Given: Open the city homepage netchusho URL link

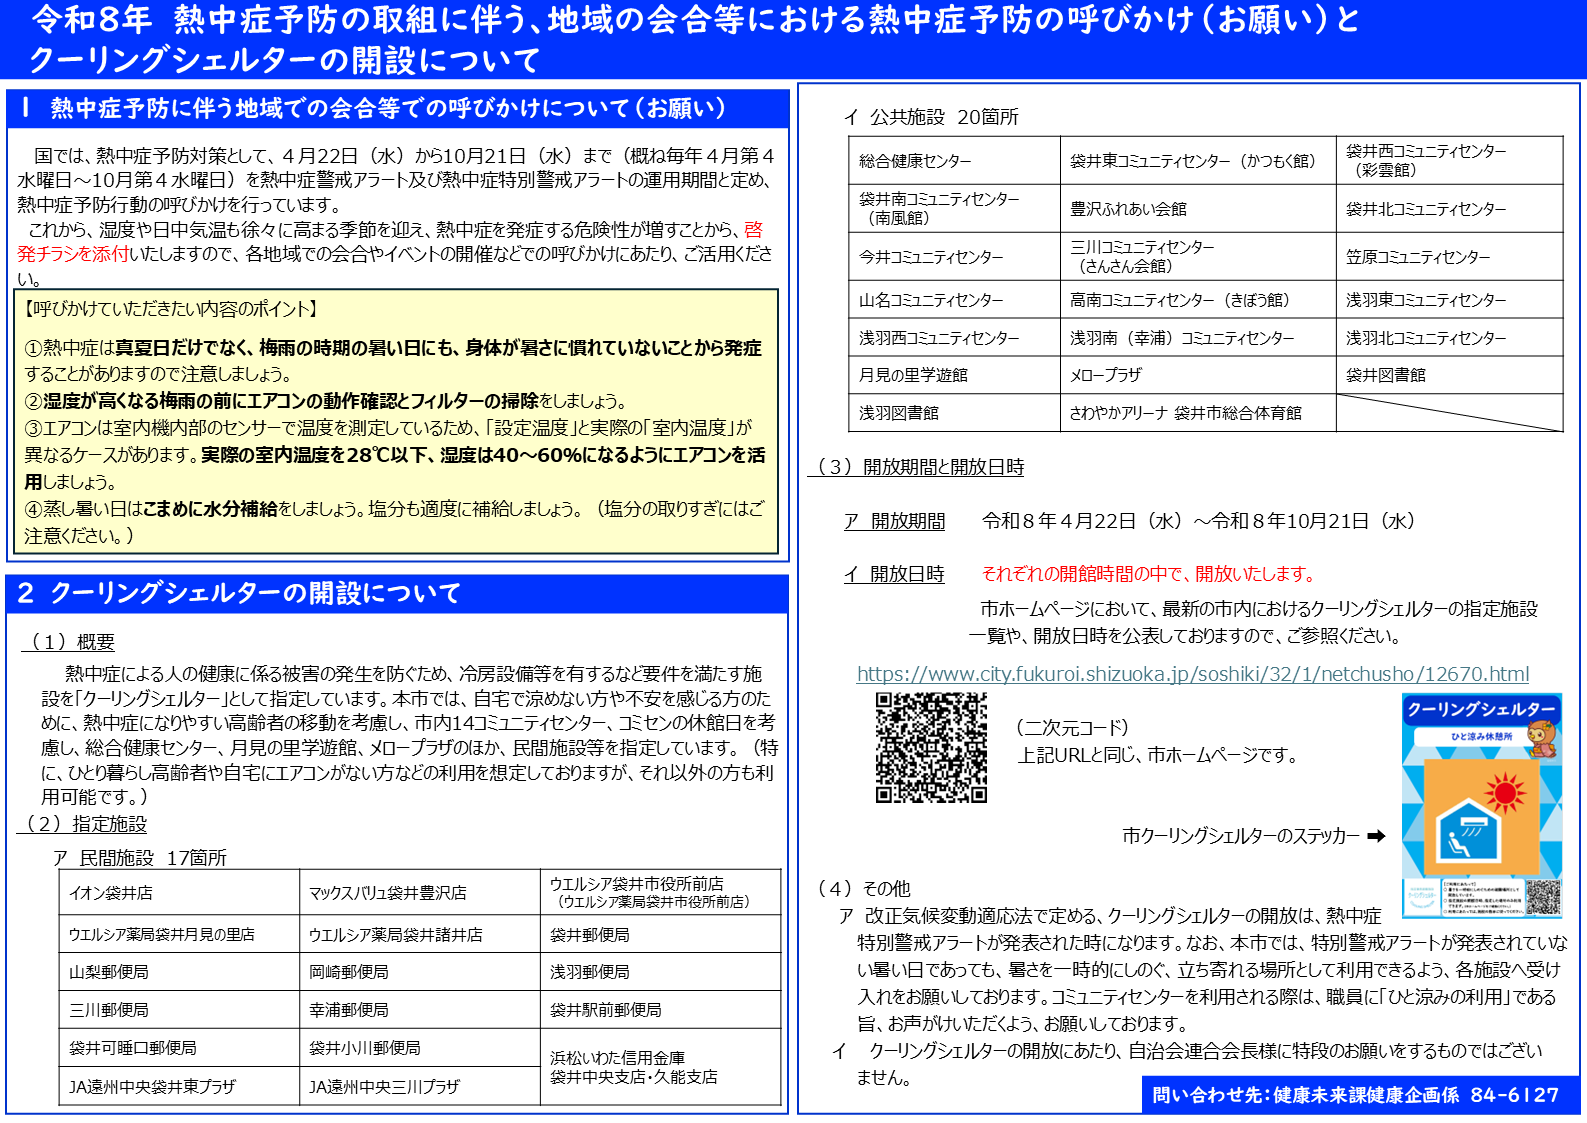Looking at the screenshot, I should 1193,674.
